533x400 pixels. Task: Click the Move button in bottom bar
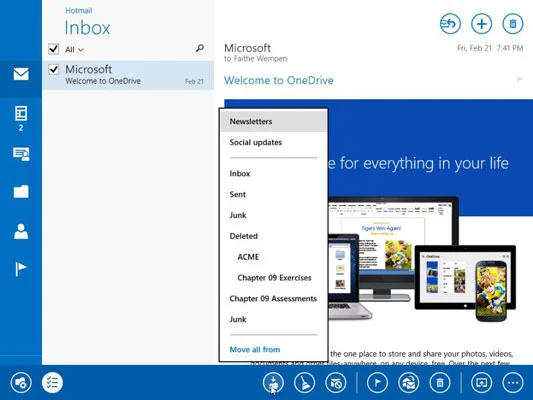coord(273,383)
